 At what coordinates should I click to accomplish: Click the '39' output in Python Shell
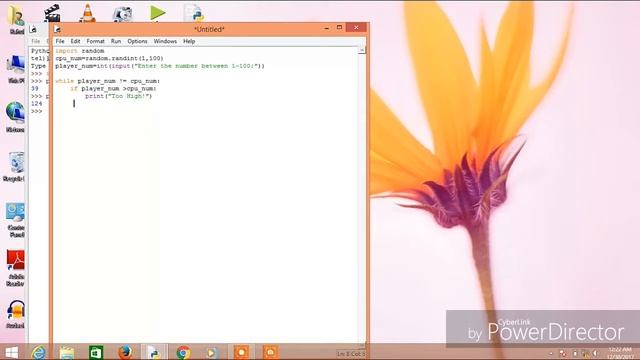click(34, 89)
